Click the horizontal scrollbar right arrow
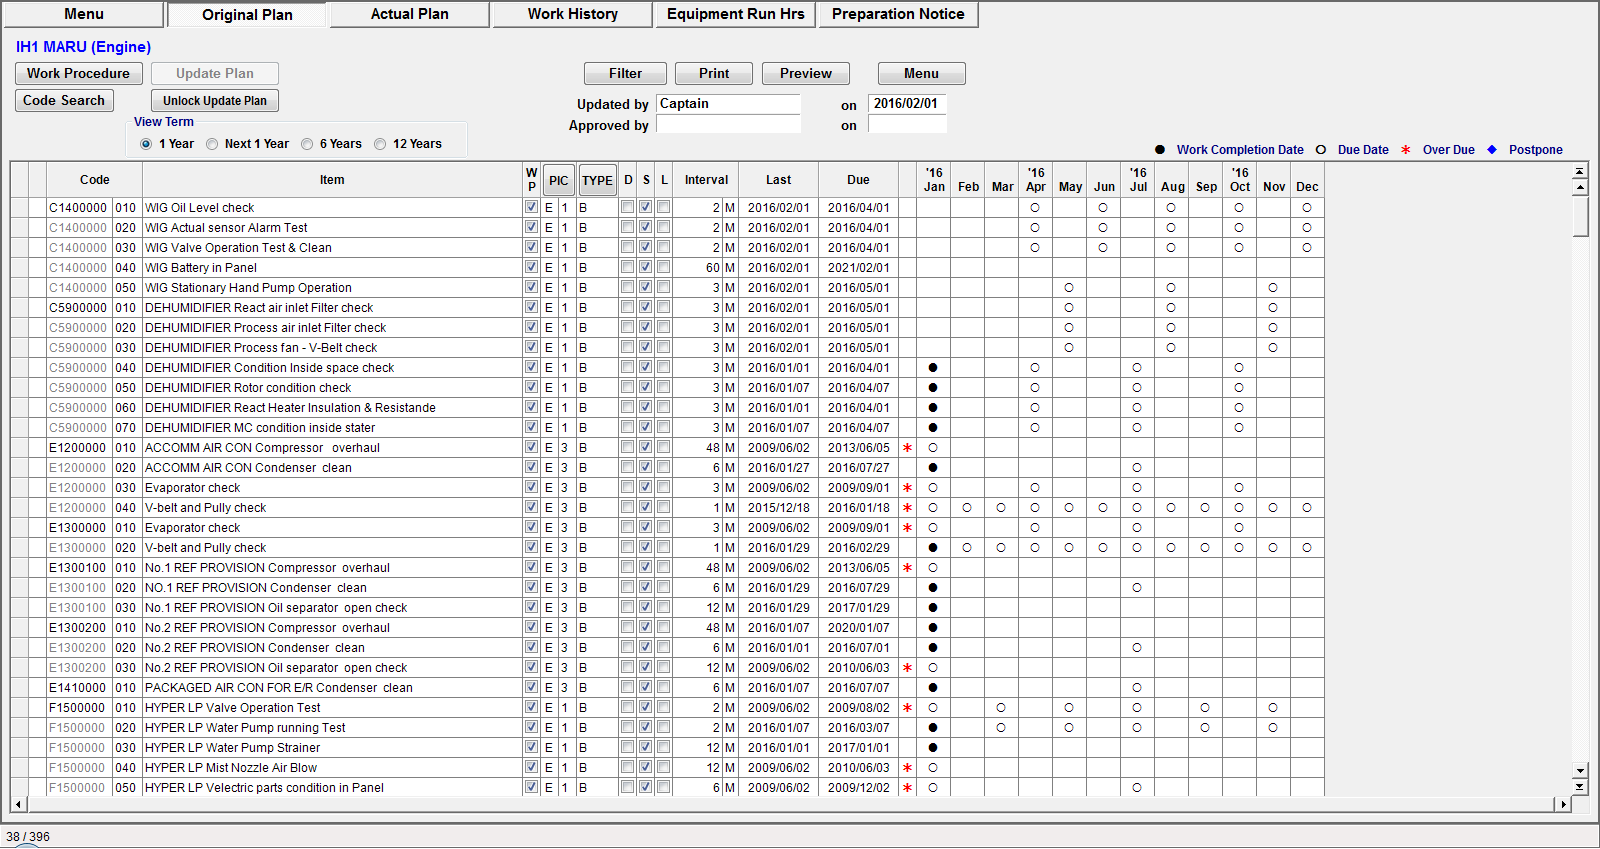Image resolution: width=1600 pixels, height=849 pixels. click(1564, 804)
